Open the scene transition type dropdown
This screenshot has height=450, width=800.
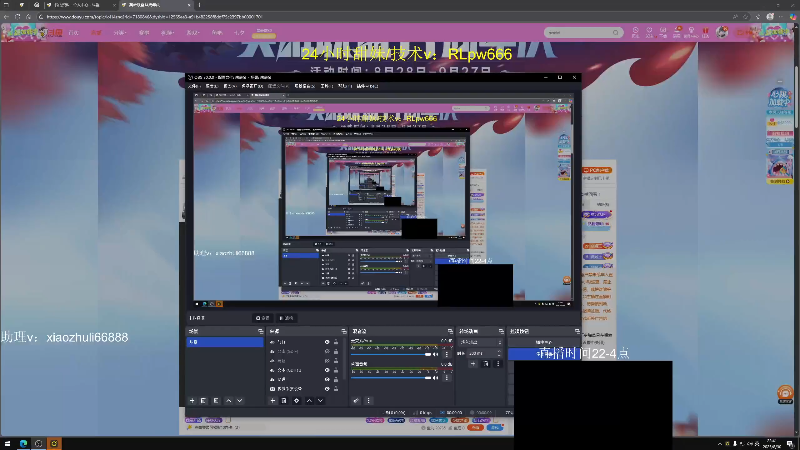tap(481, 342)
